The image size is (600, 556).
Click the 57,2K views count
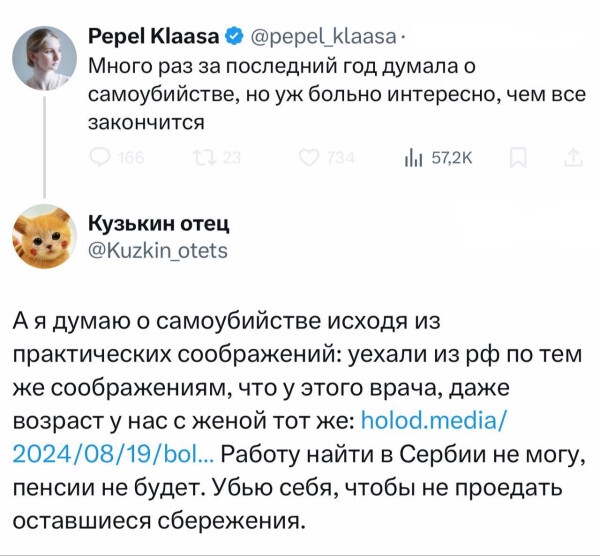coord(451,157)
